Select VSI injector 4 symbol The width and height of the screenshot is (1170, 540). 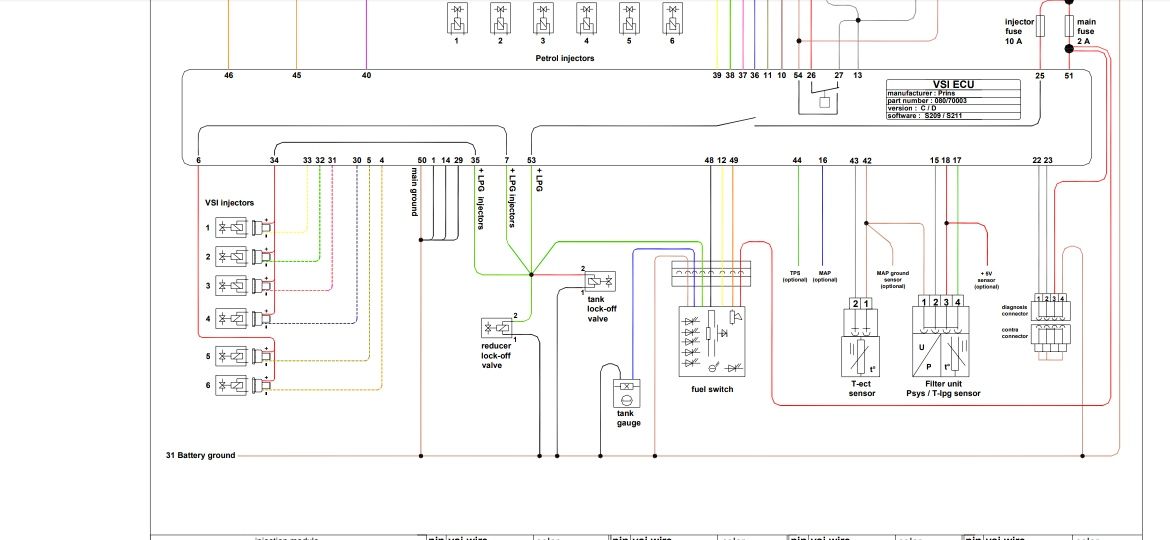point(231,318)
